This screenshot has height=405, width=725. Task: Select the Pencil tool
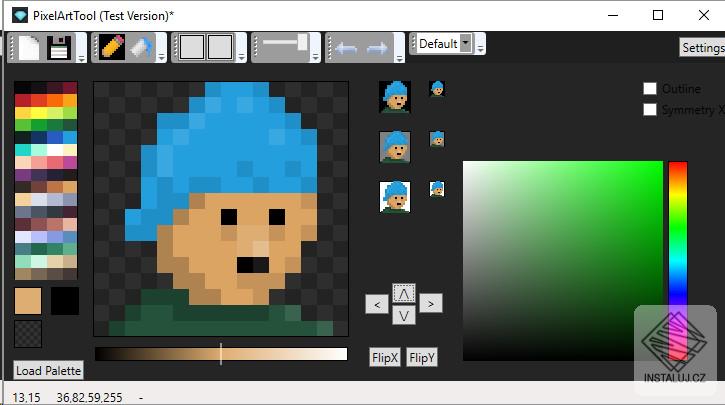(112, 47)
